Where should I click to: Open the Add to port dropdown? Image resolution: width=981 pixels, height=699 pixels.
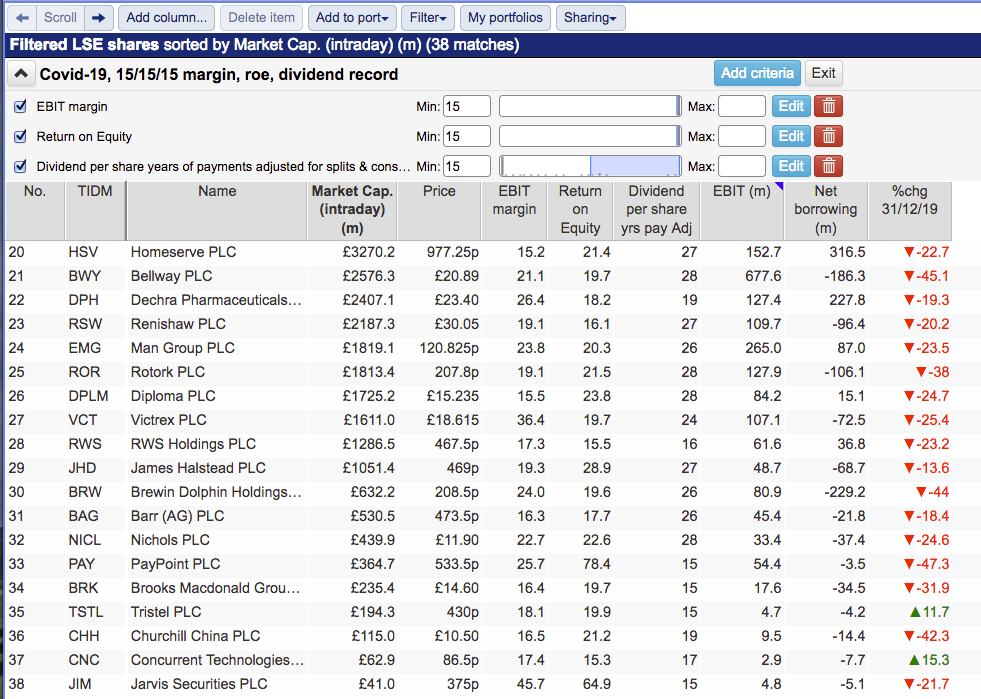[x=352, y=18]
